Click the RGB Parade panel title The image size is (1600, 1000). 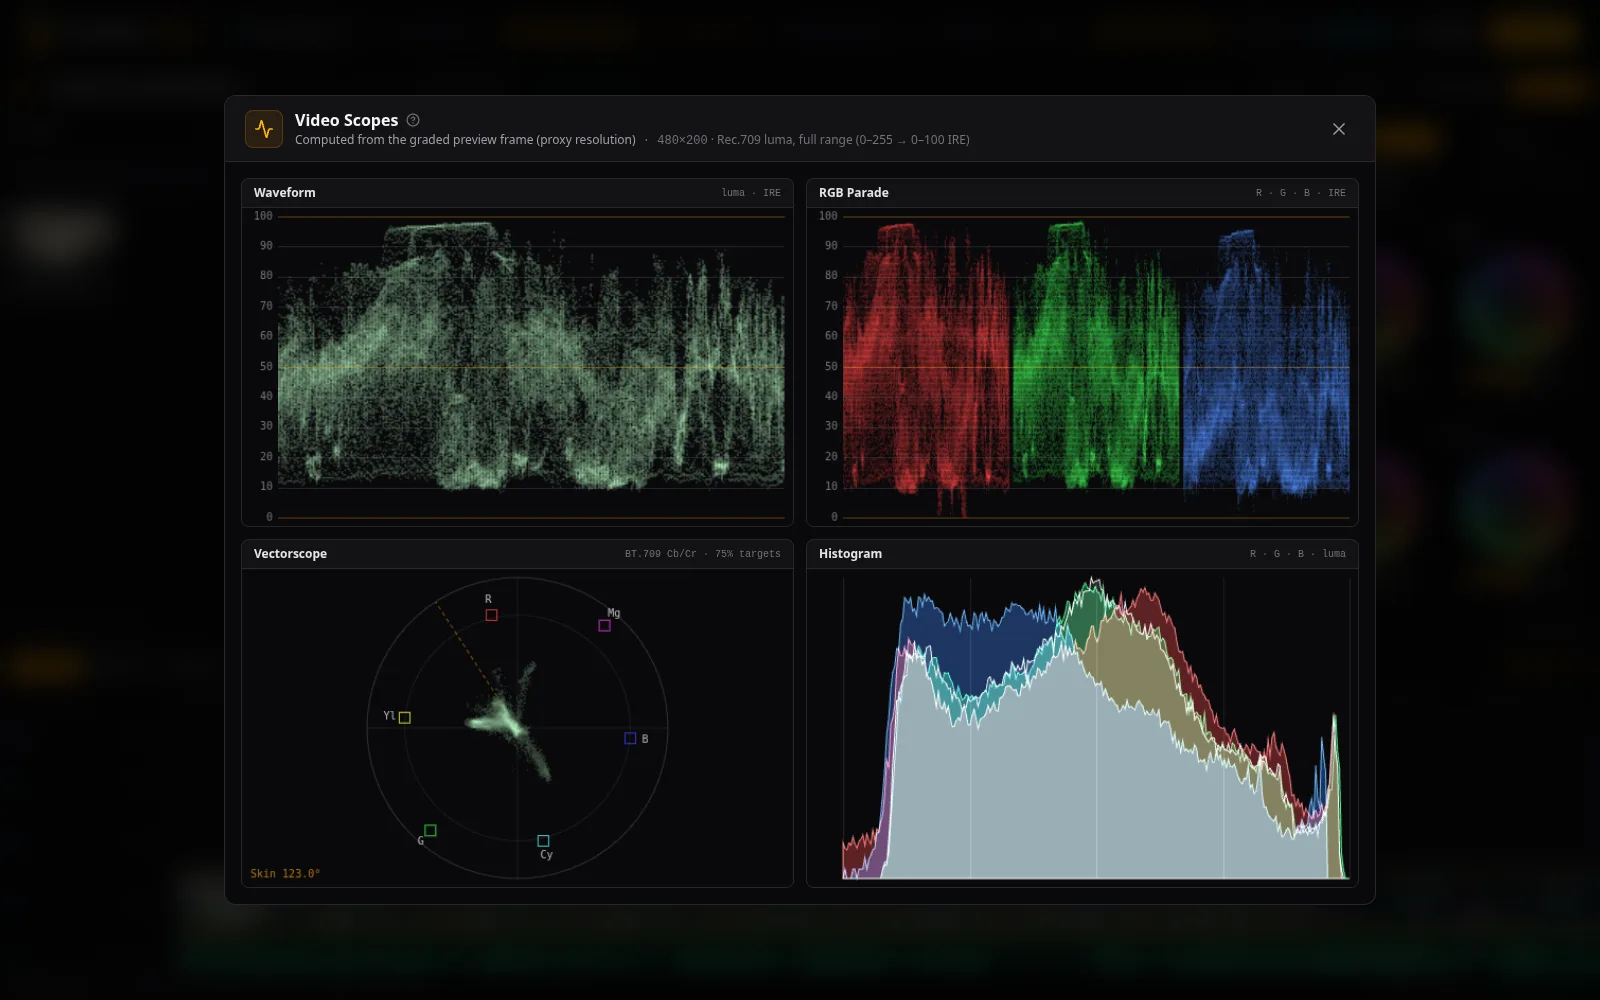tap(853, 193)
